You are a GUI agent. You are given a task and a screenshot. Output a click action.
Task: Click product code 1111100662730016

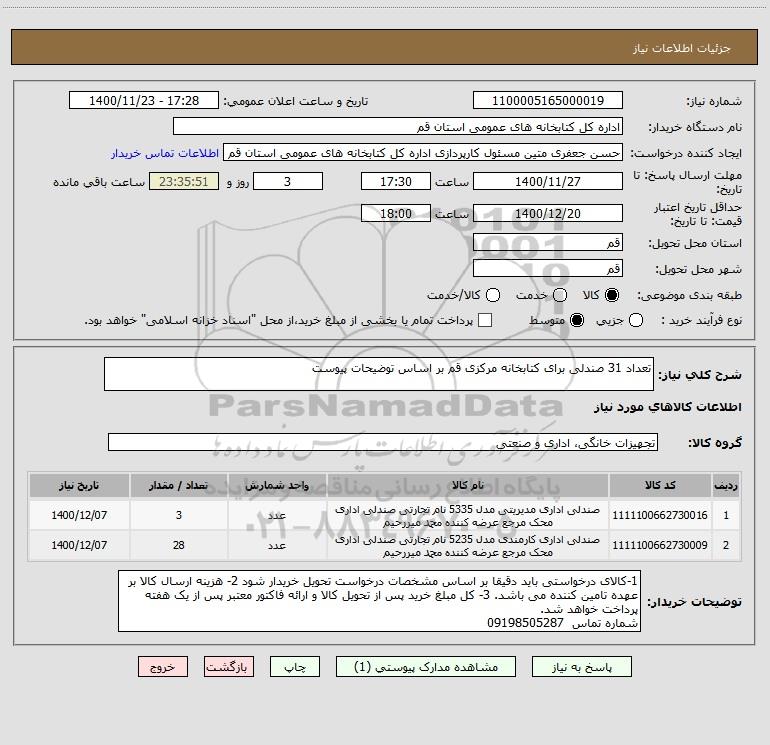(660, 516)
